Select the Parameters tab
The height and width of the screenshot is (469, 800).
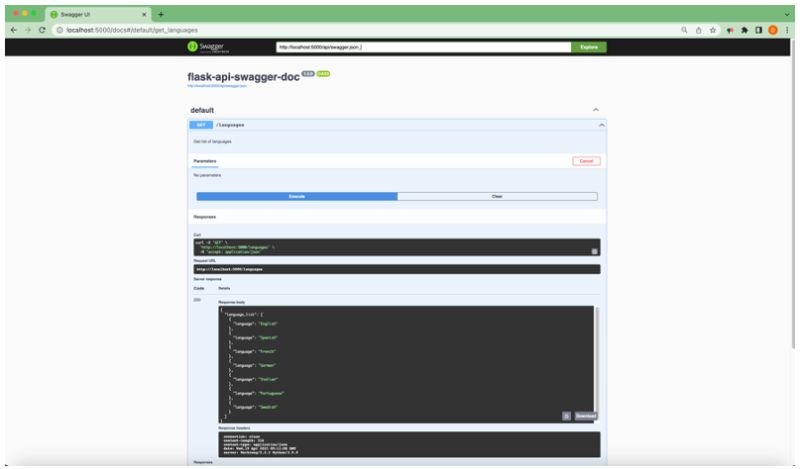click(205, 161)
